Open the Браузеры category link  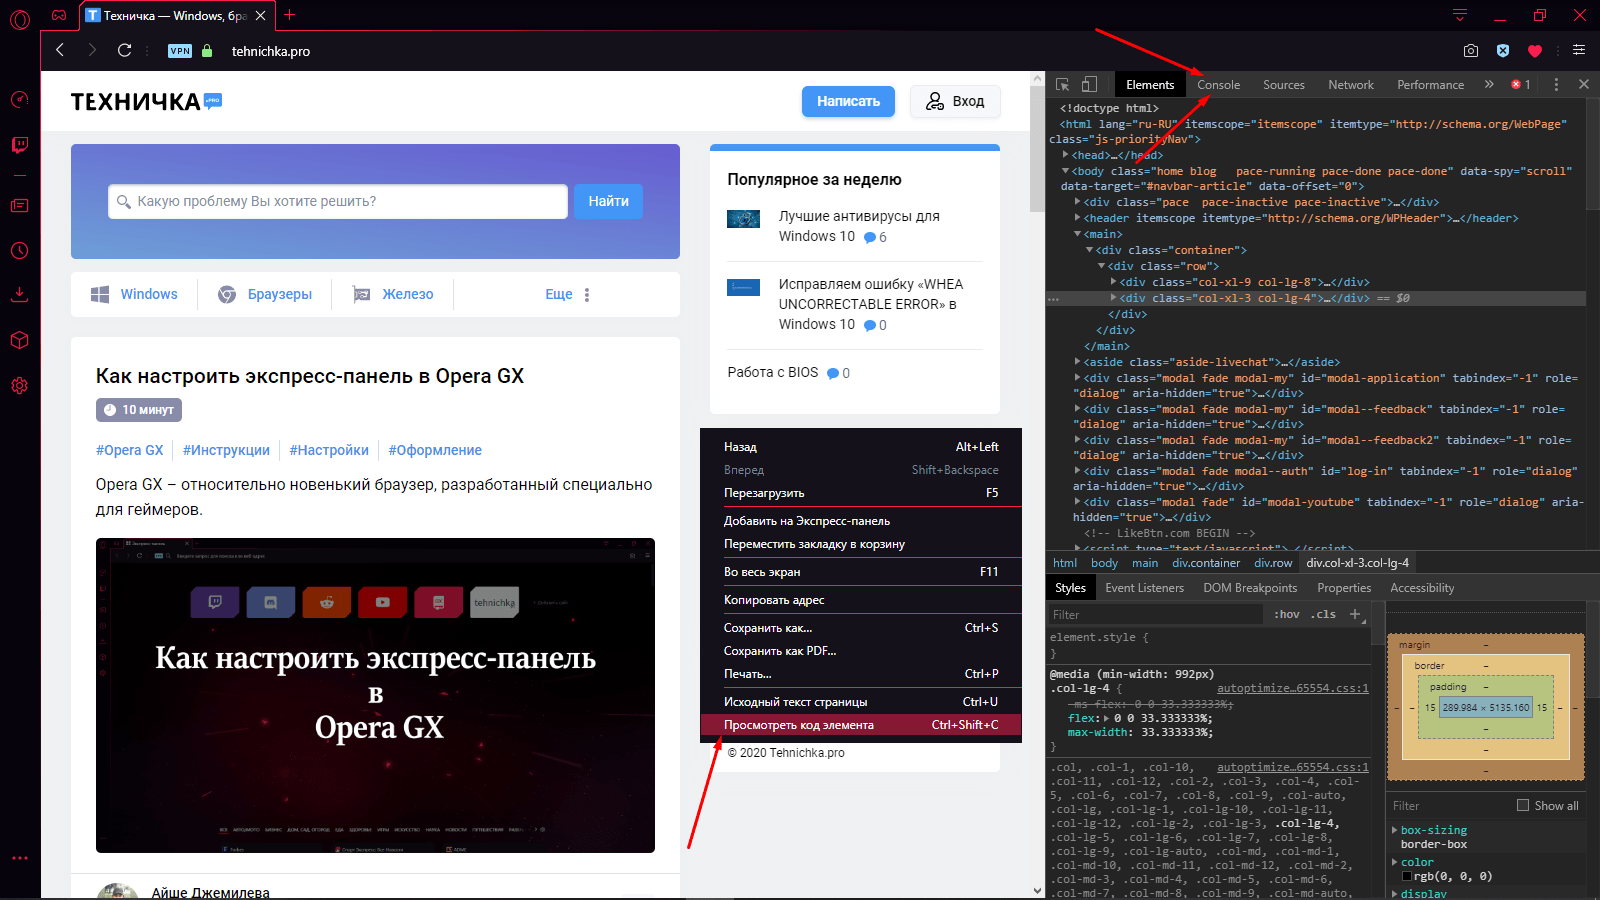point(265,294)
